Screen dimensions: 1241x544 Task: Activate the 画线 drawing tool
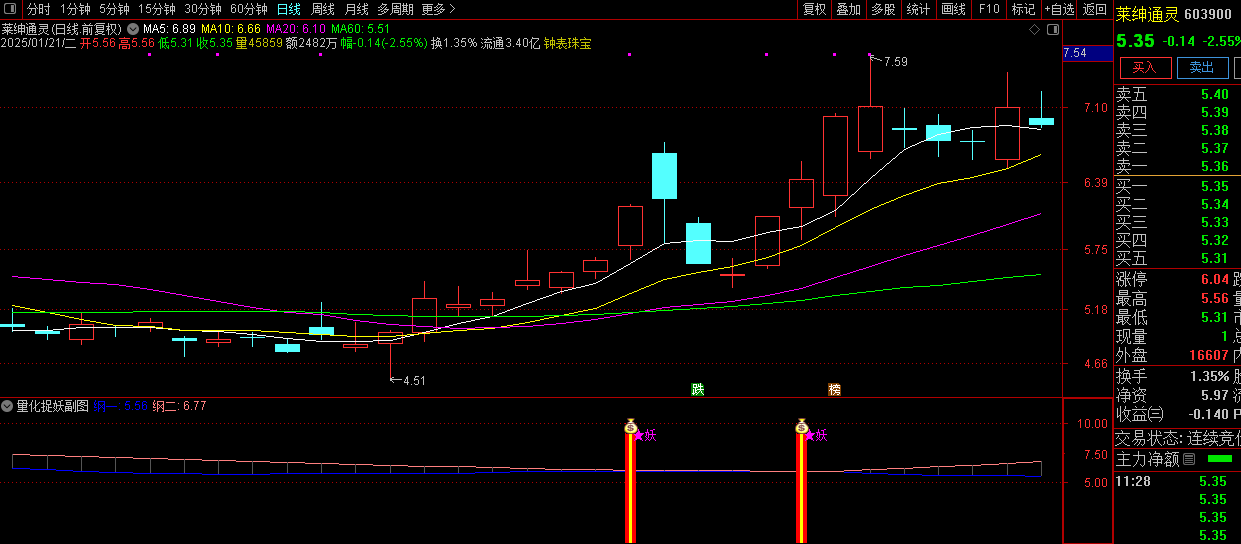953,9
